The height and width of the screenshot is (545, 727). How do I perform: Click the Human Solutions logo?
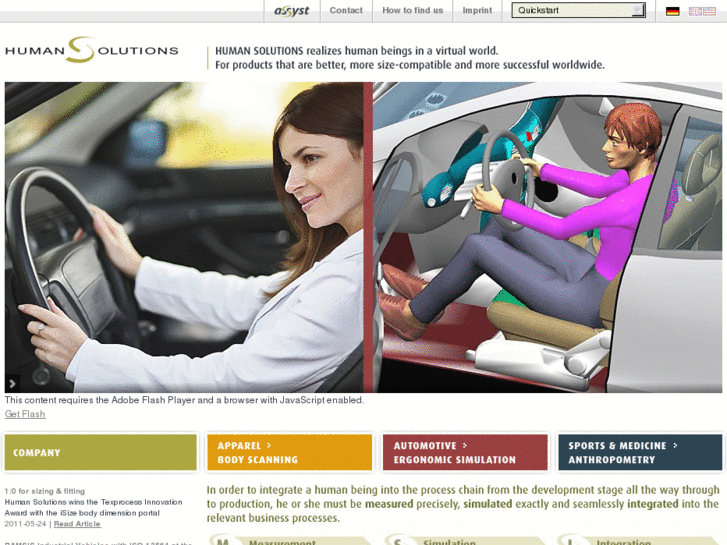pos(91,50)
